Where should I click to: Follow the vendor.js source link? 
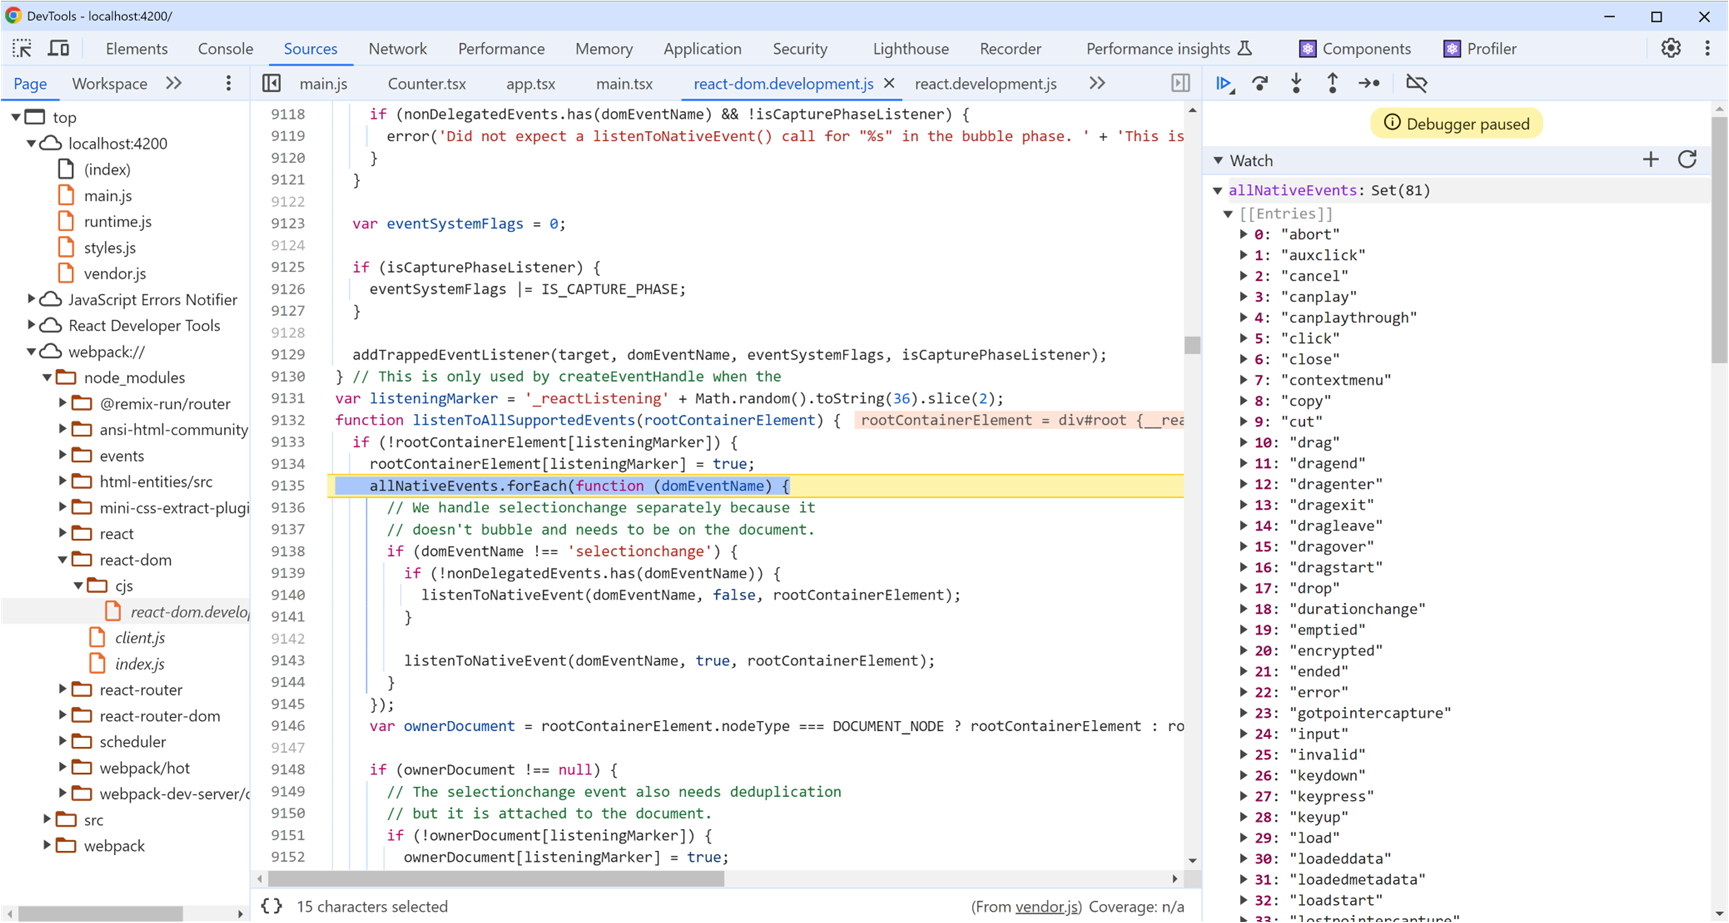point(1046,906)
